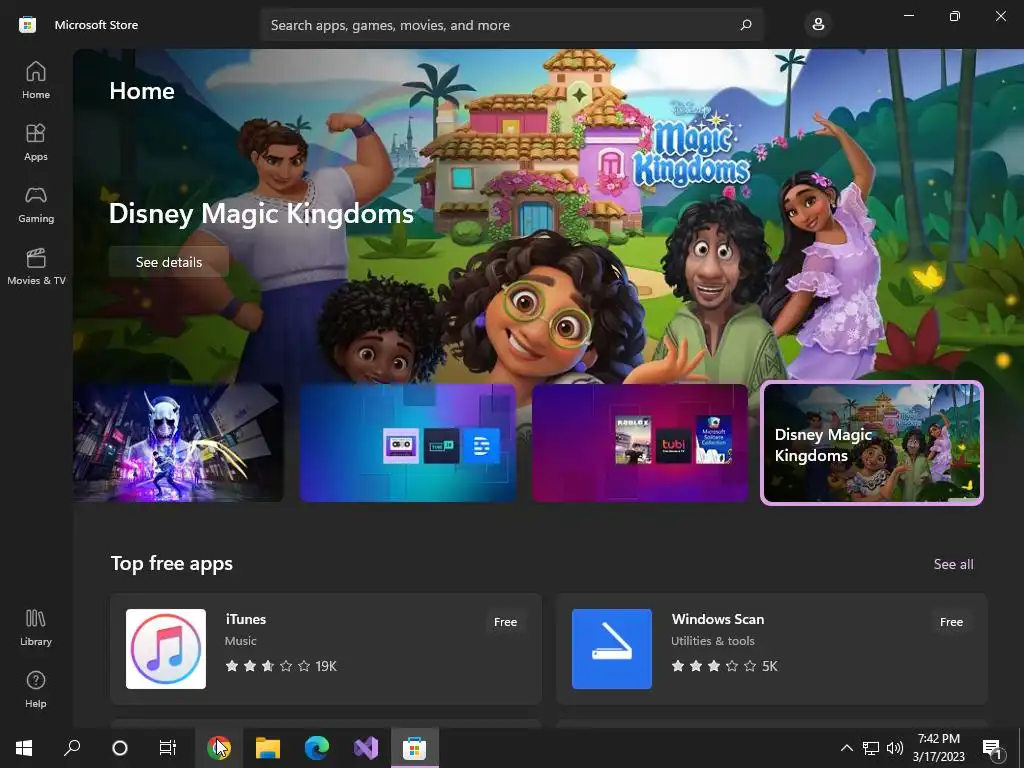
Task: Open Movies & TV section in sidebar
Action: click(36, 266)
